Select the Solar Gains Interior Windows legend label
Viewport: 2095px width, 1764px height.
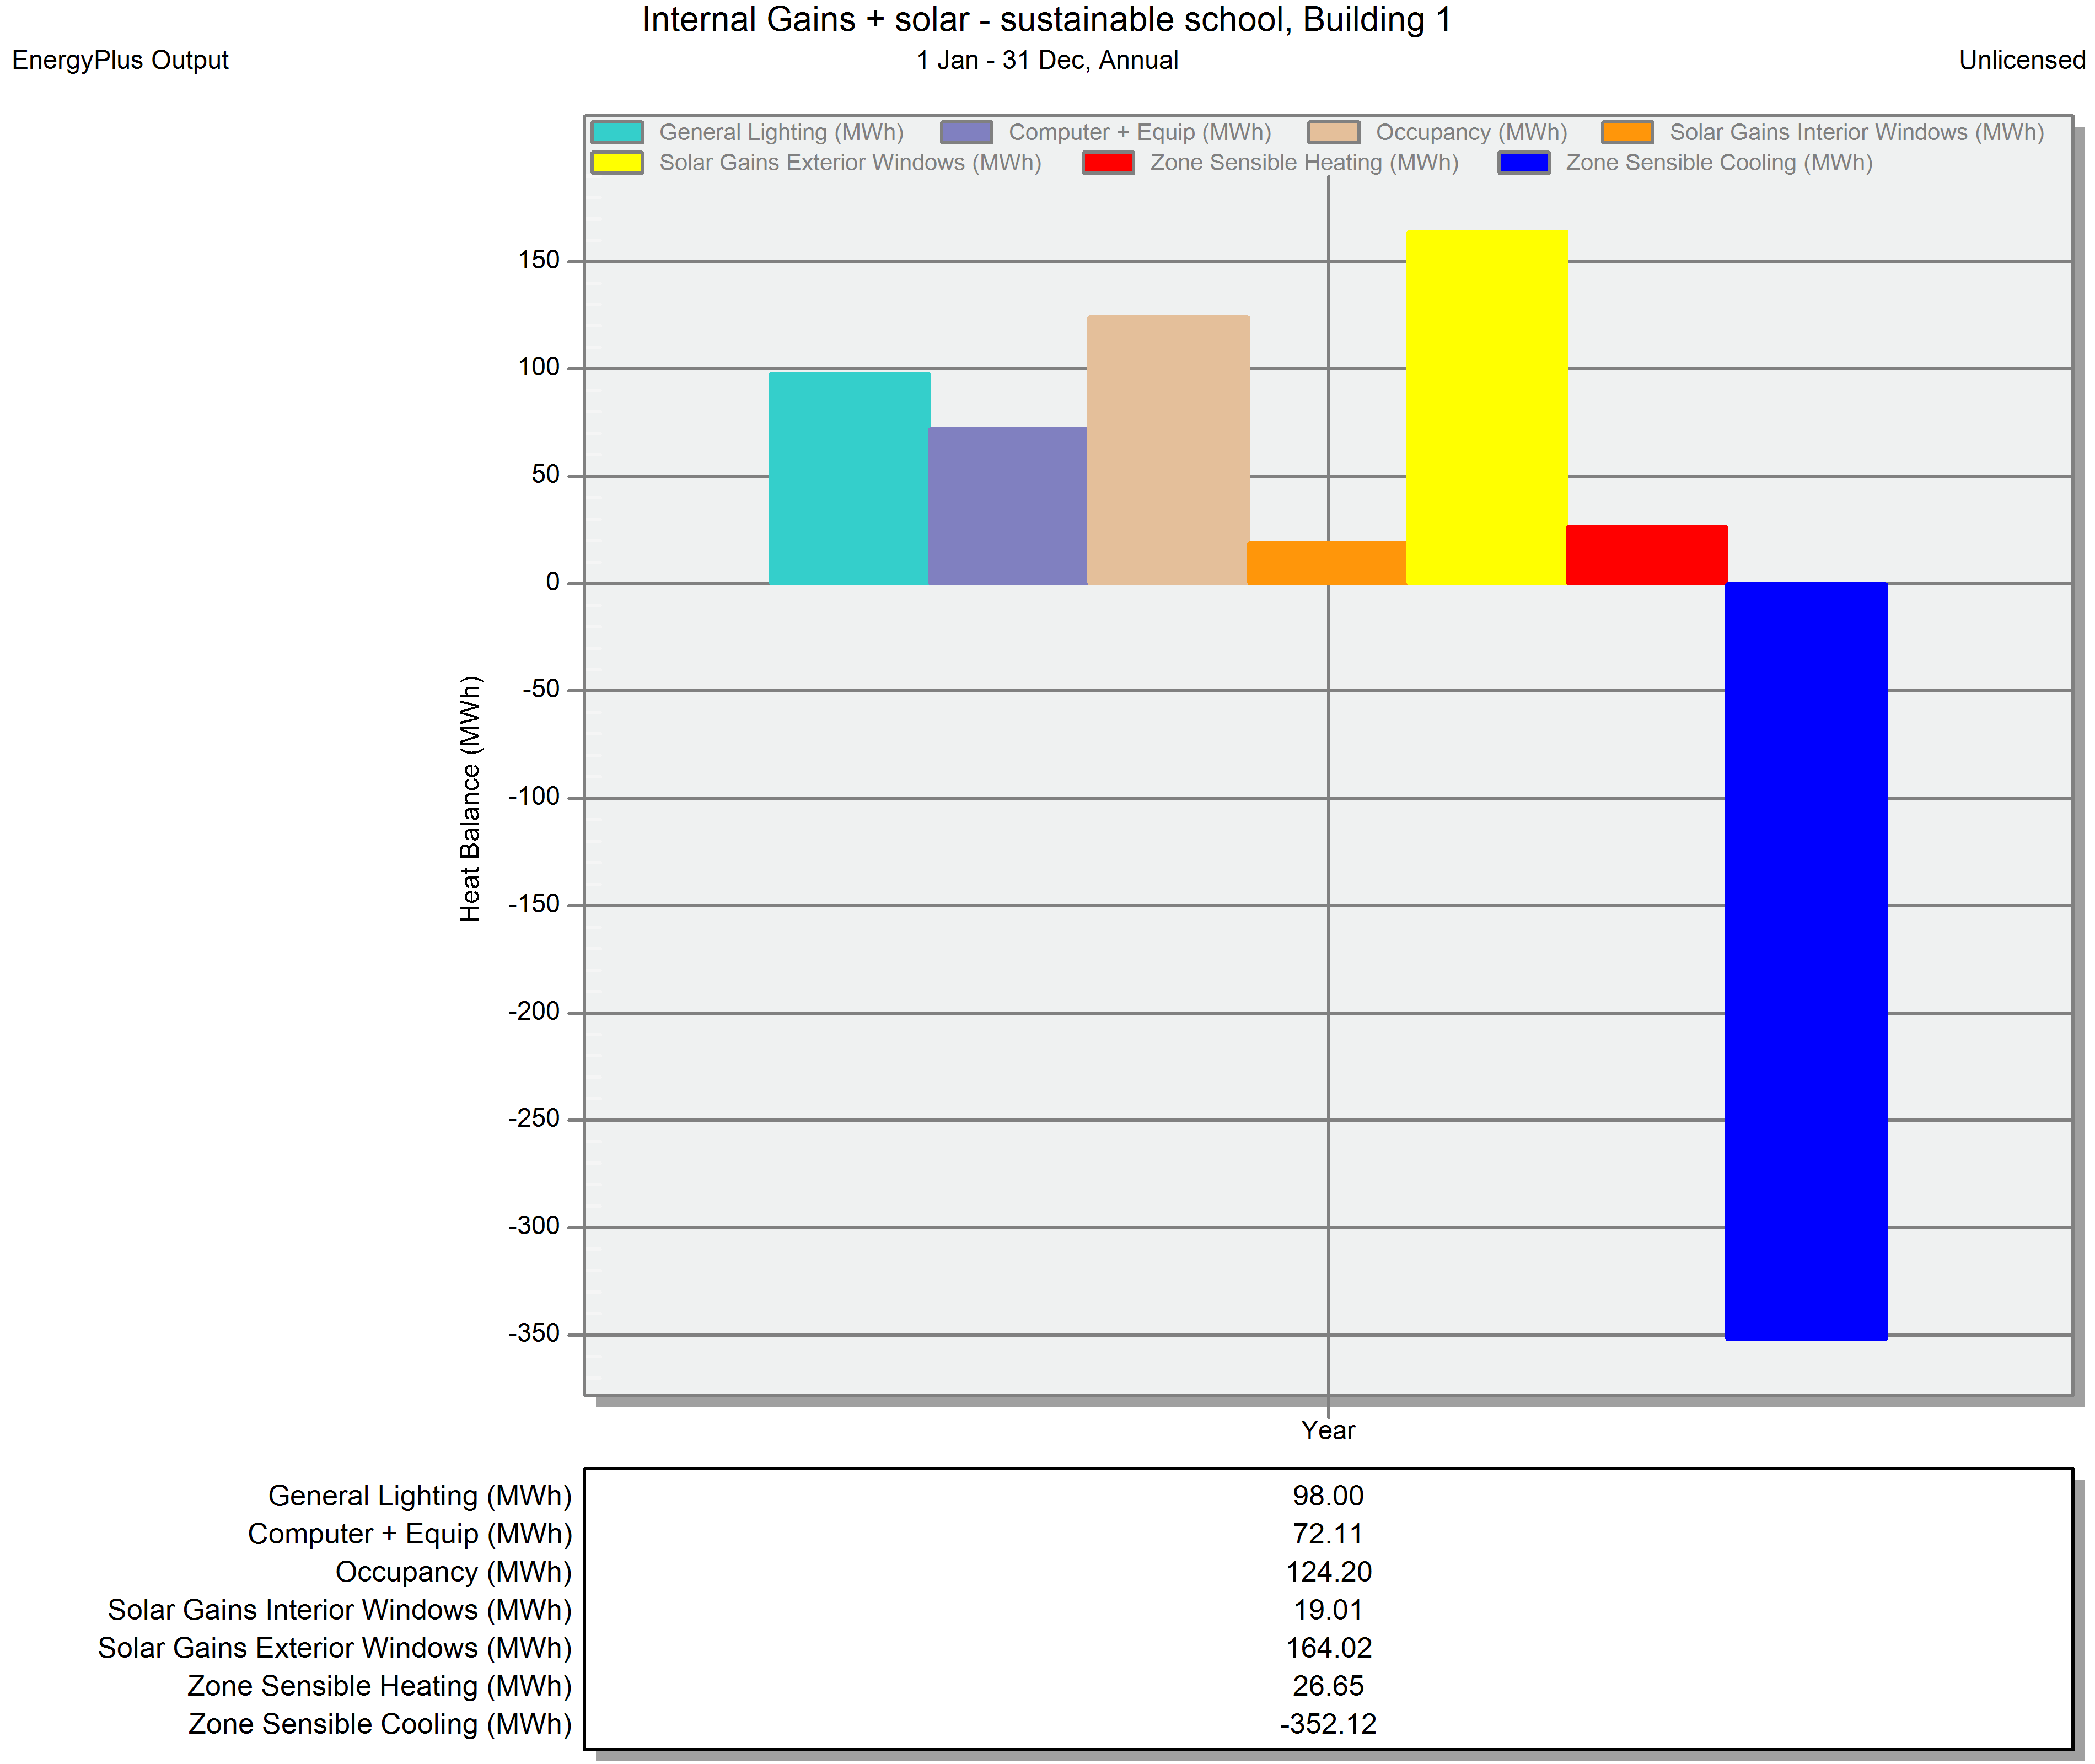pyautogui.click(x=1857, y=132)
